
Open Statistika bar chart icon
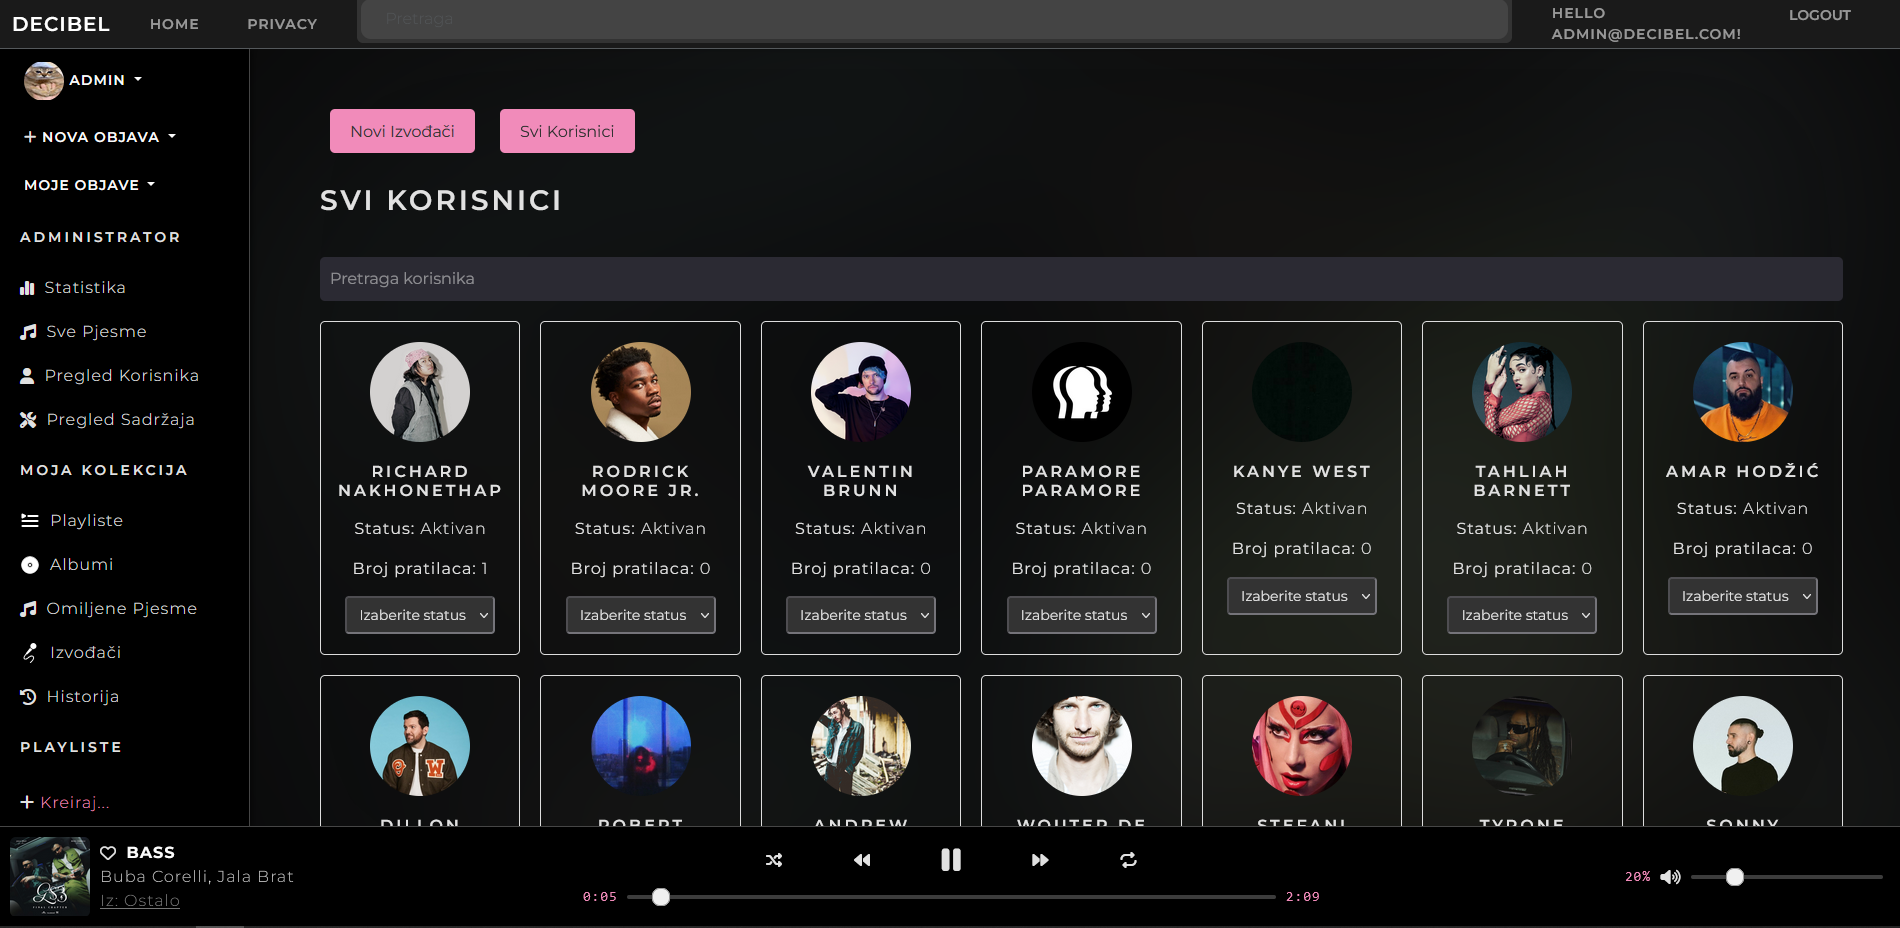coord(28,288)
